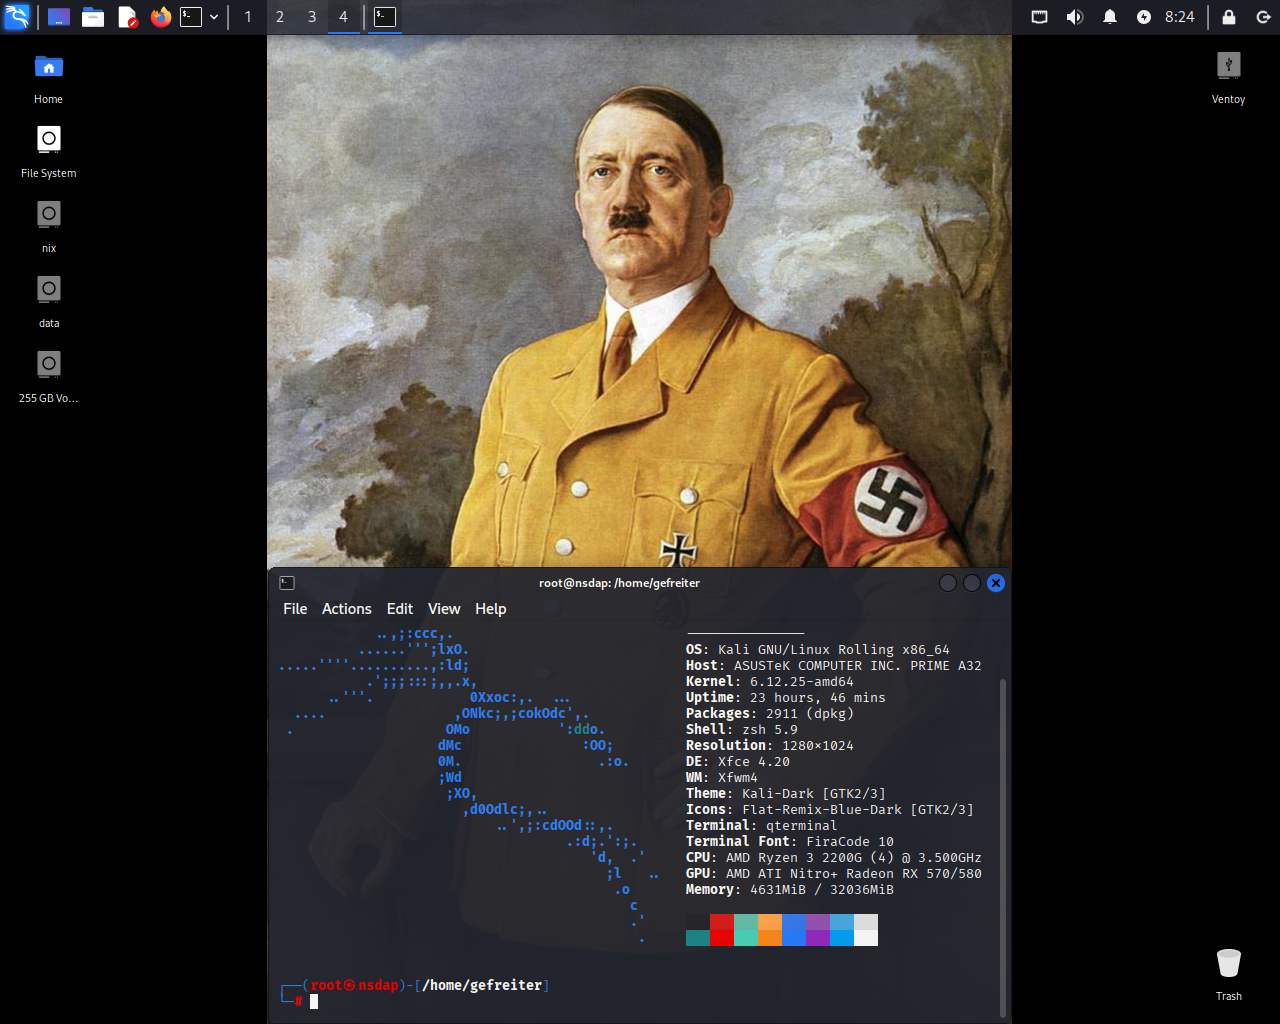Lock the screen with the padlock icon
Image resolution: width=1280 pixels, height=1024 pixels.
click(x=1229, y=17)
